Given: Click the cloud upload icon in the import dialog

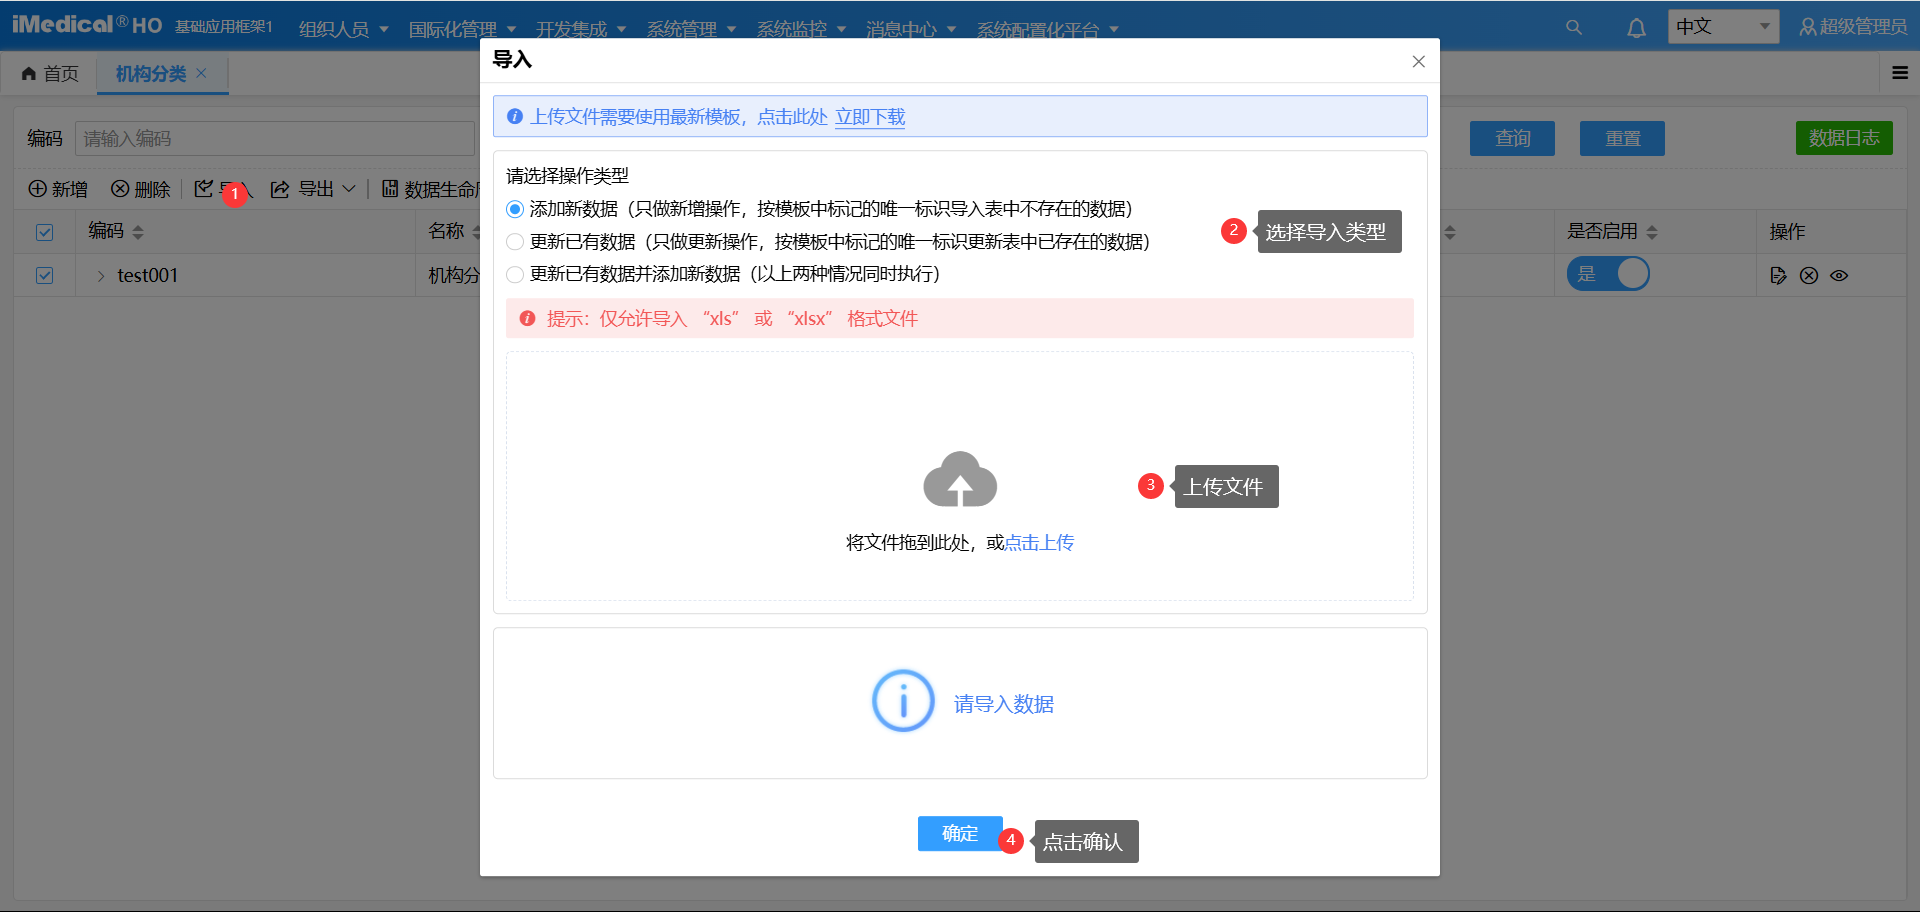Looking at the screenshot, I should 959,480.
